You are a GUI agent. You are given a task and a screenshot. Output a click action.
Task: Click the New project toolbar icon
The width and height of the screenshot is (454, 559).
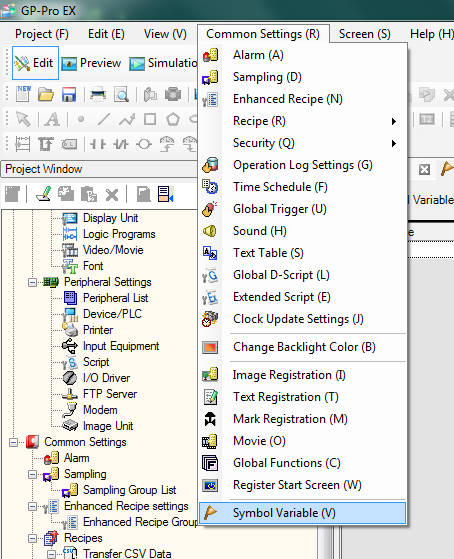[x=23, y=94]
